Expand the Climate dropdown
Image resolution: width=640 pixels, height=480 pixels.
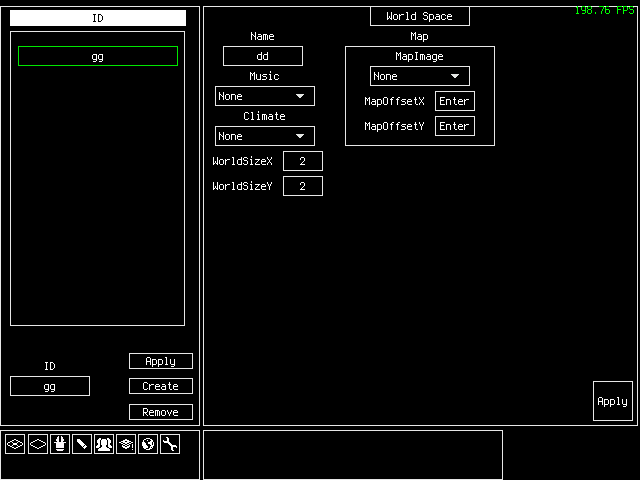pyautogui.click(x=265, y=136)
